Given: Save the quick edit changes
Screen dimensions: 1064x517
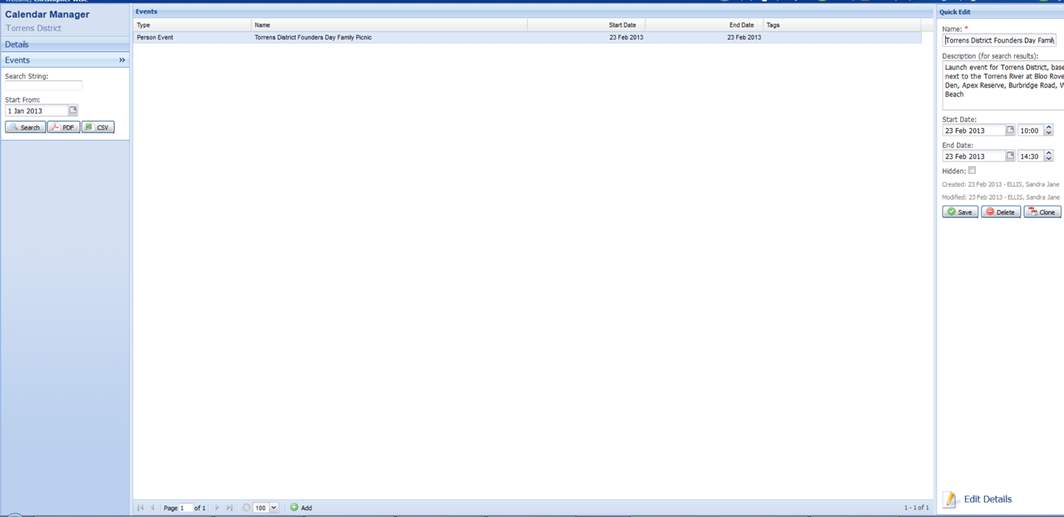Looking at the screenshot, I should (960, 212).
